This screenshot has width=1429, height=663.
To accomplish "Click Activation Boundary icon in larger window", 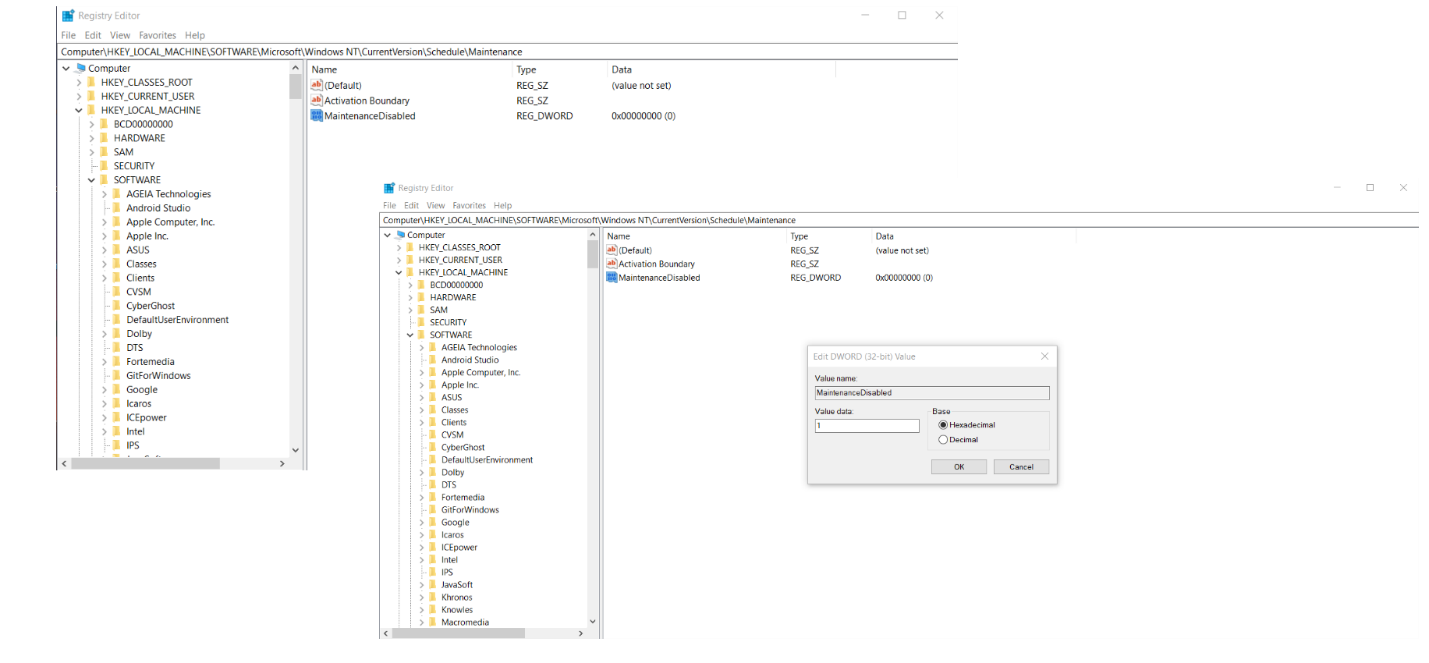I will click(x=612, y=264).
